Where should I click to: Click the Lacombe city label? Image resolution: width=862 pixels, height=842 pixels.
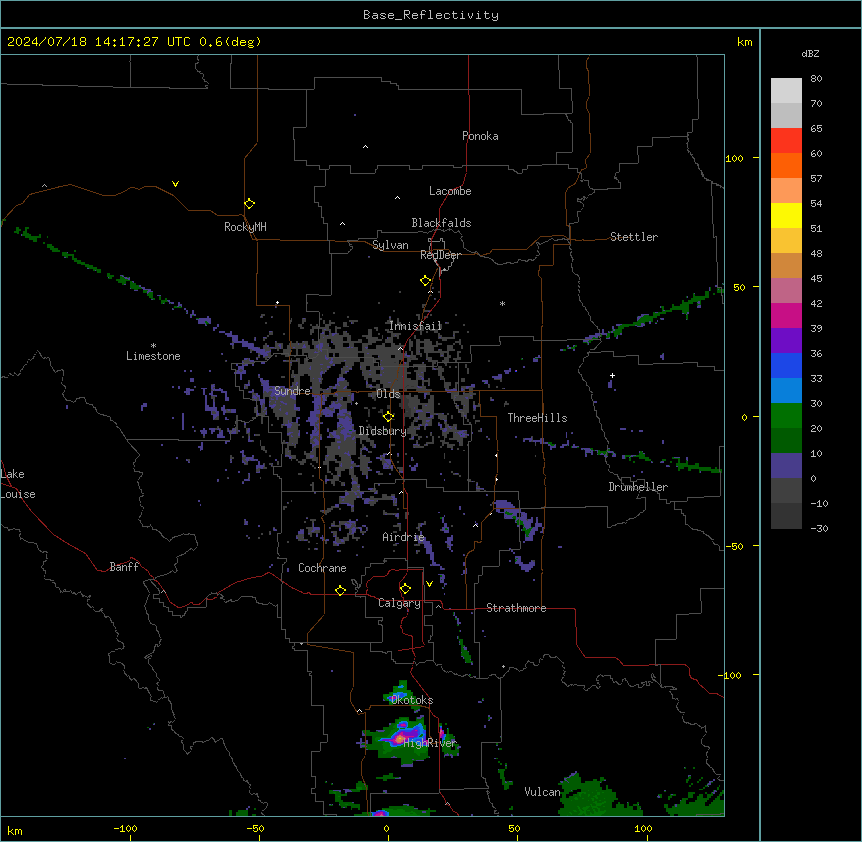tap(450, 191)
